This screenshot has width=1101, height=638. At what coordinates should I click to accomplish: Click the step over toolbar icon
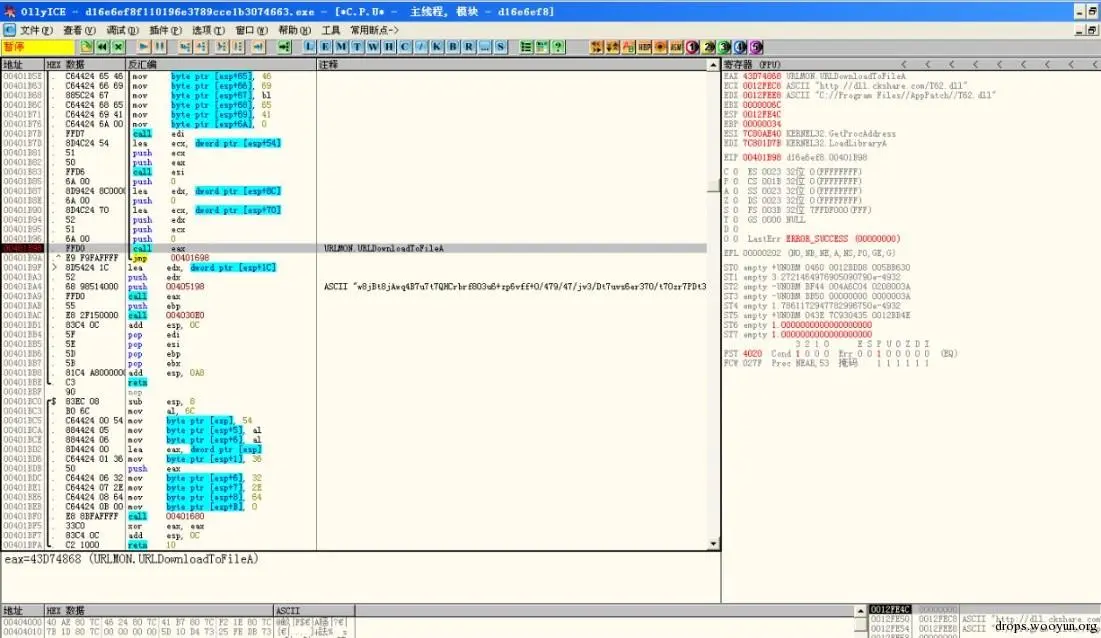tap(202, 47)
